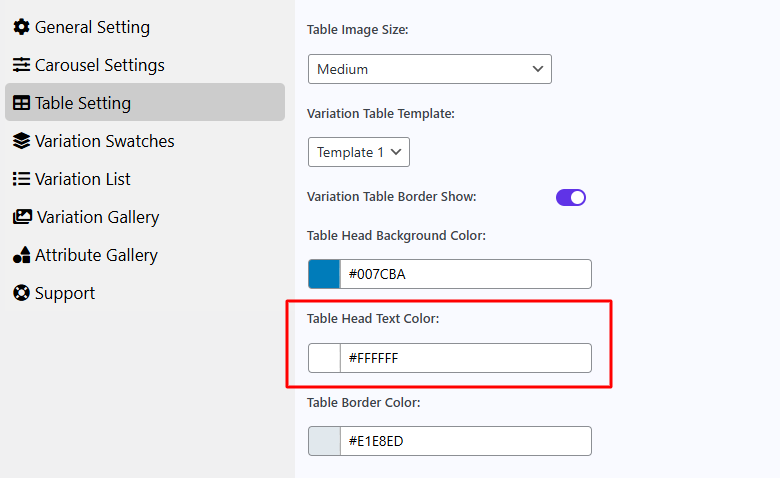The image size is (780, 478).
Task: Open the Attribute Gallery text link
Action: pos(96,255)
